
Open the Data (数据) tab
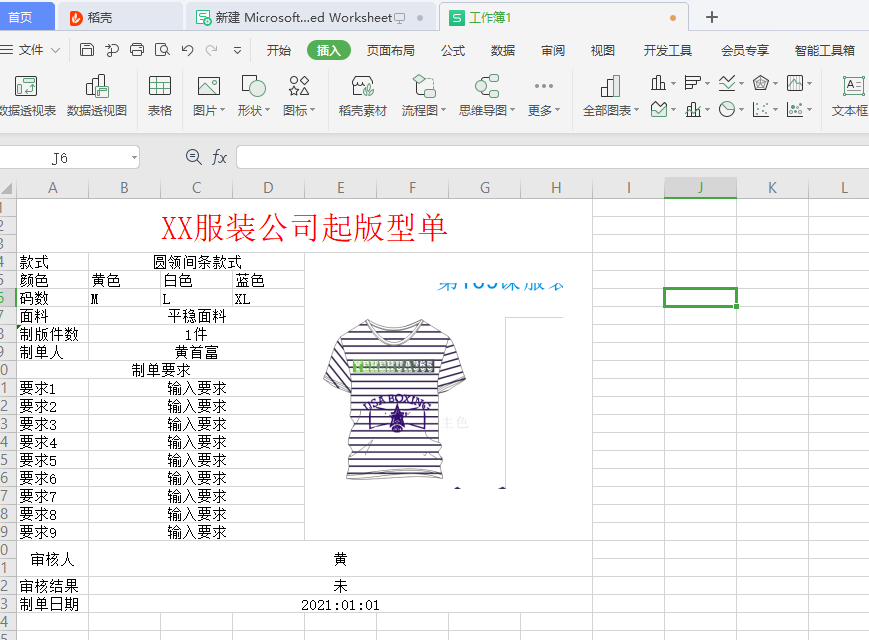pos(503,50)
